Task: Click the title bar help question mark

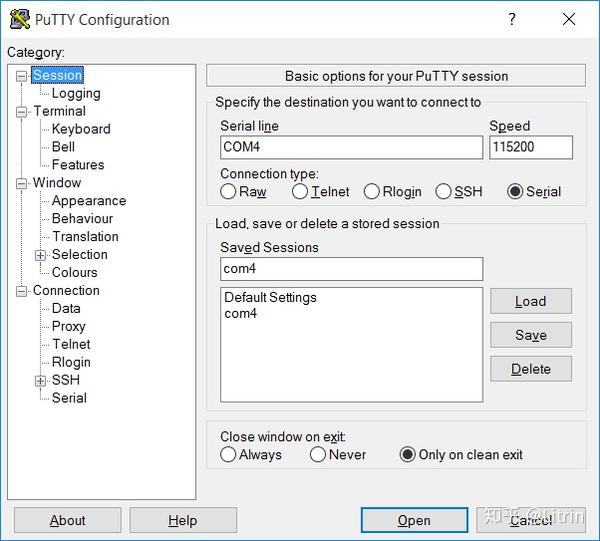Action: click(512, 19)
